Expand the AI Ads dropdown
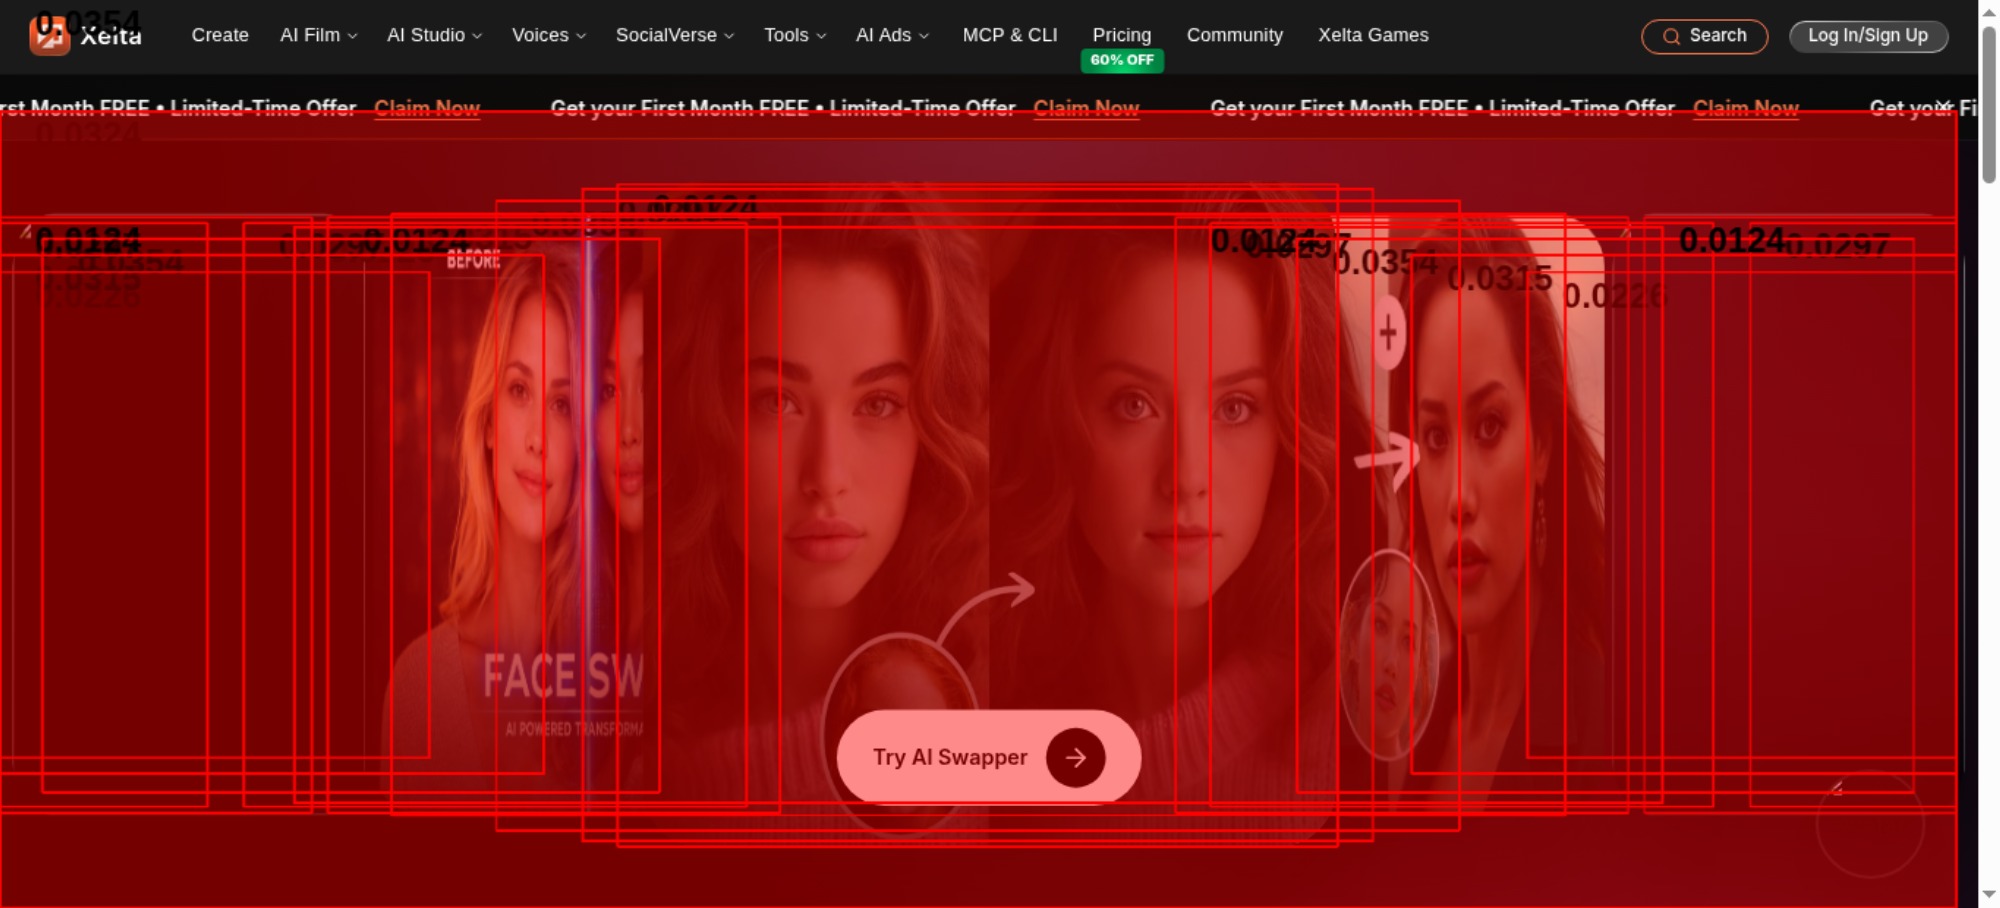This screenshot has height=908, width=2000. tap(892, 35)
